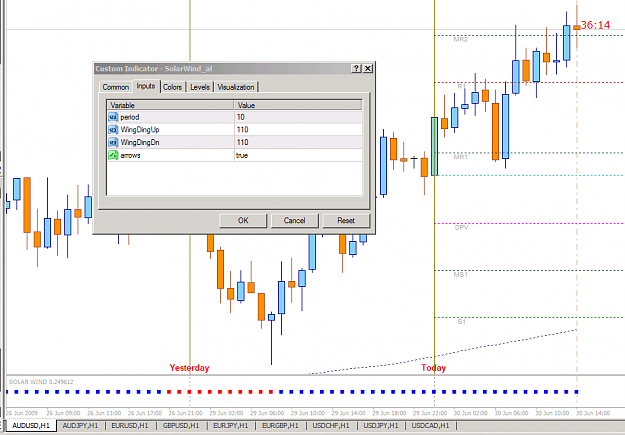Screen dimensions: 625x435
Task: Click the SOLAR WIND 0.249612 indicator label
Action: [41, 382]
